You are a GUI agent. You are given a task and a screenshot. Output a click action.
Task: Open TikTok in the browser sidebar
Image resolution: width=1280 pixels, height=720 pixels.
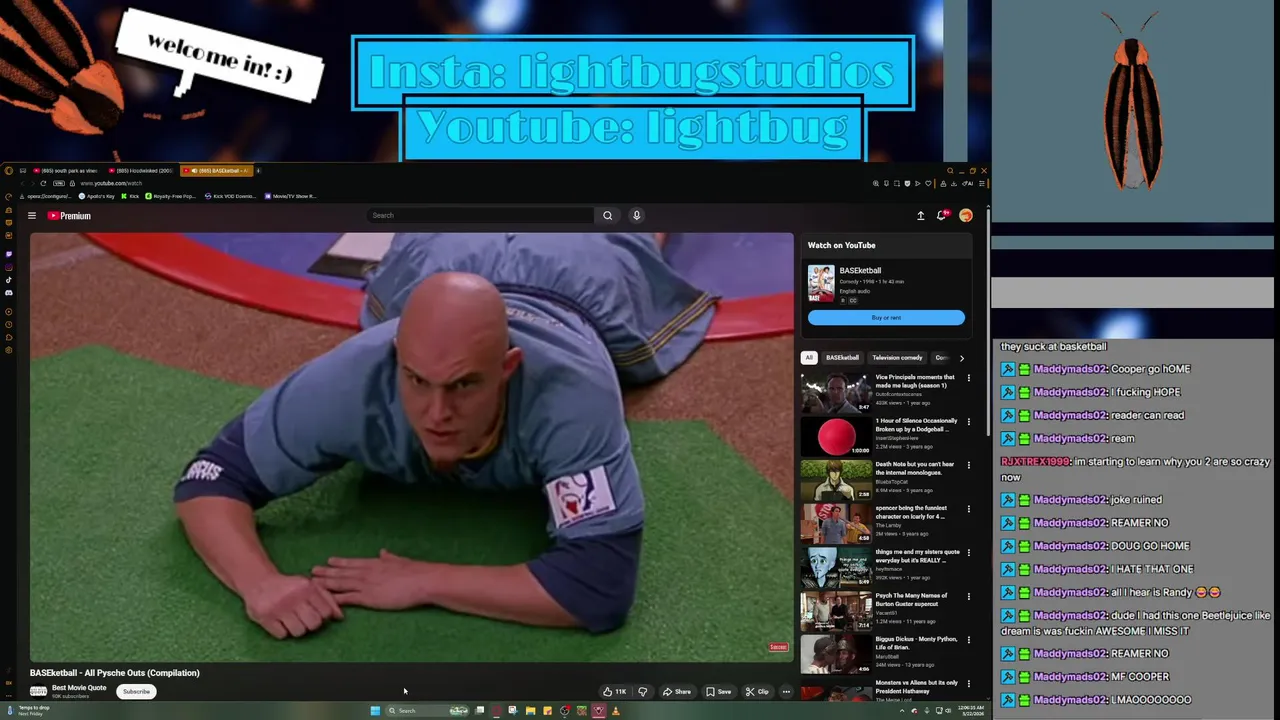pos(9,280)
